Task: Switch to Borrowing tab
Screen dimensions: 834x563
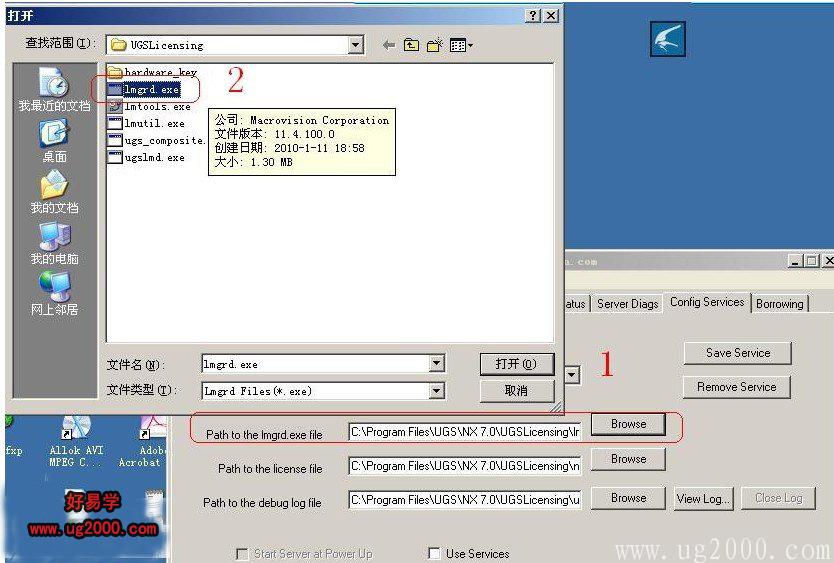Action: (x=780, y=304)
